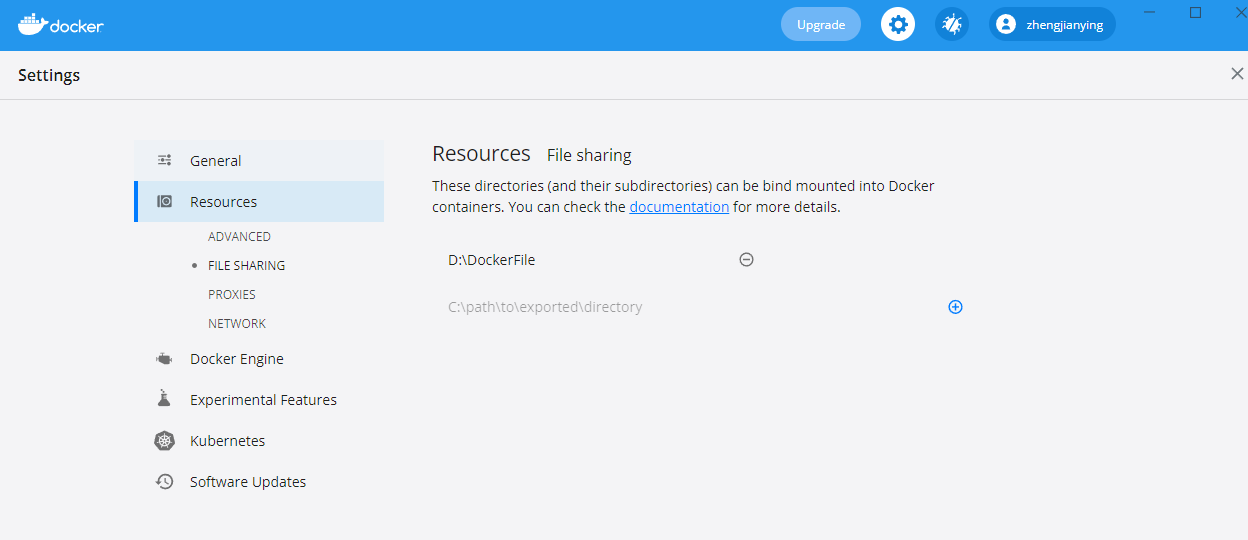Viewport: 1248px width, 540px height.
Task: Open the documentation link
Action: point(679,207)
